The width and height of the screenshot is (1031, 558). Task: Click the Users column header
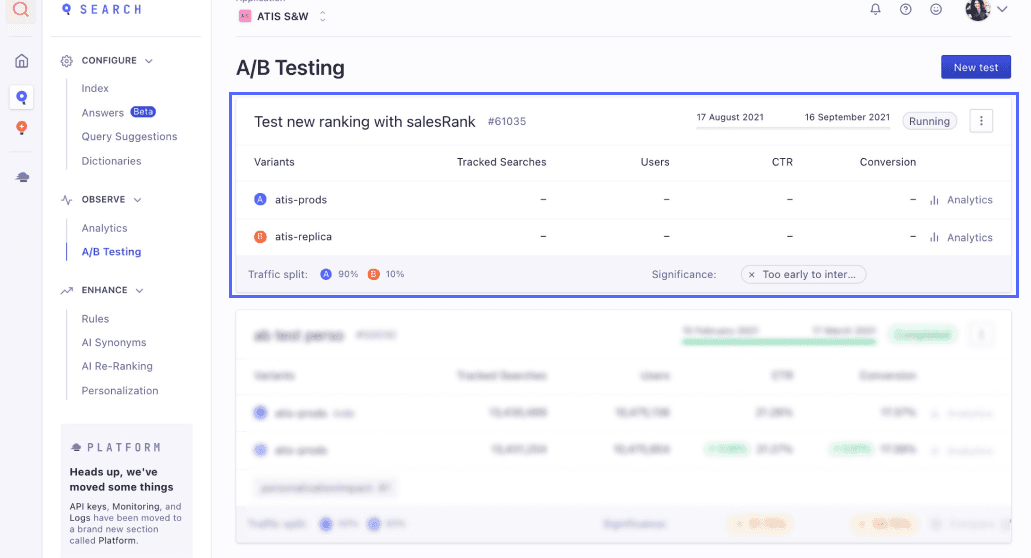pos(655,162)
